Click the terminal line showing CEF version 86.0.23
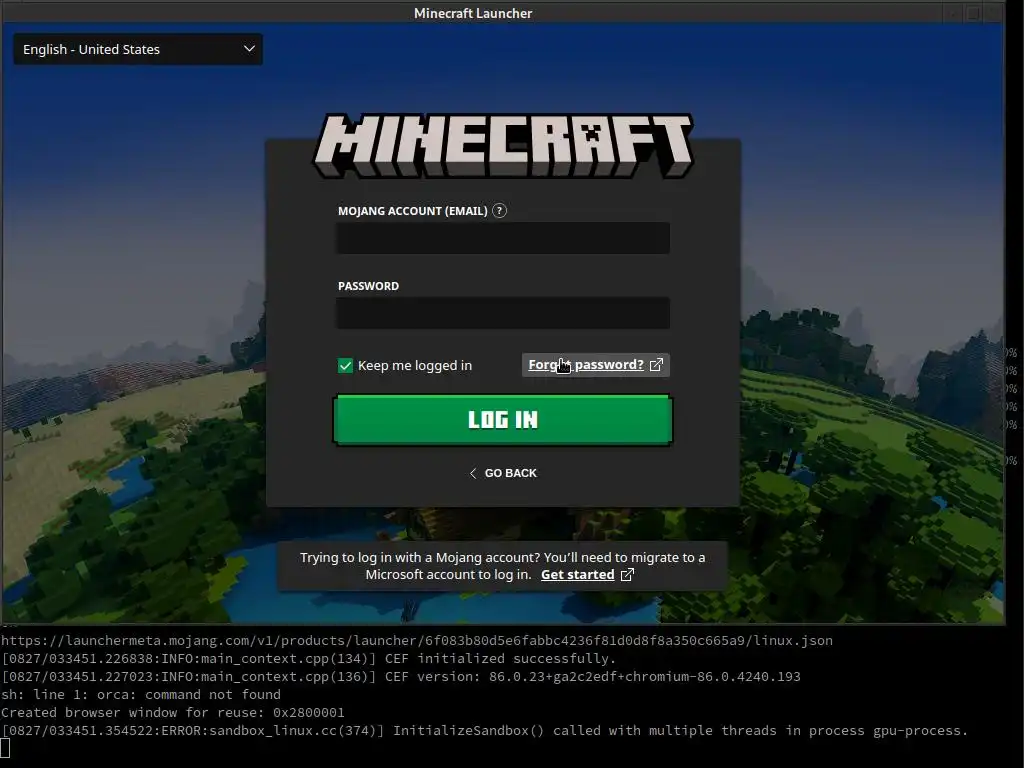Viewport: 1024px width, 768px height. pos(400,677)
